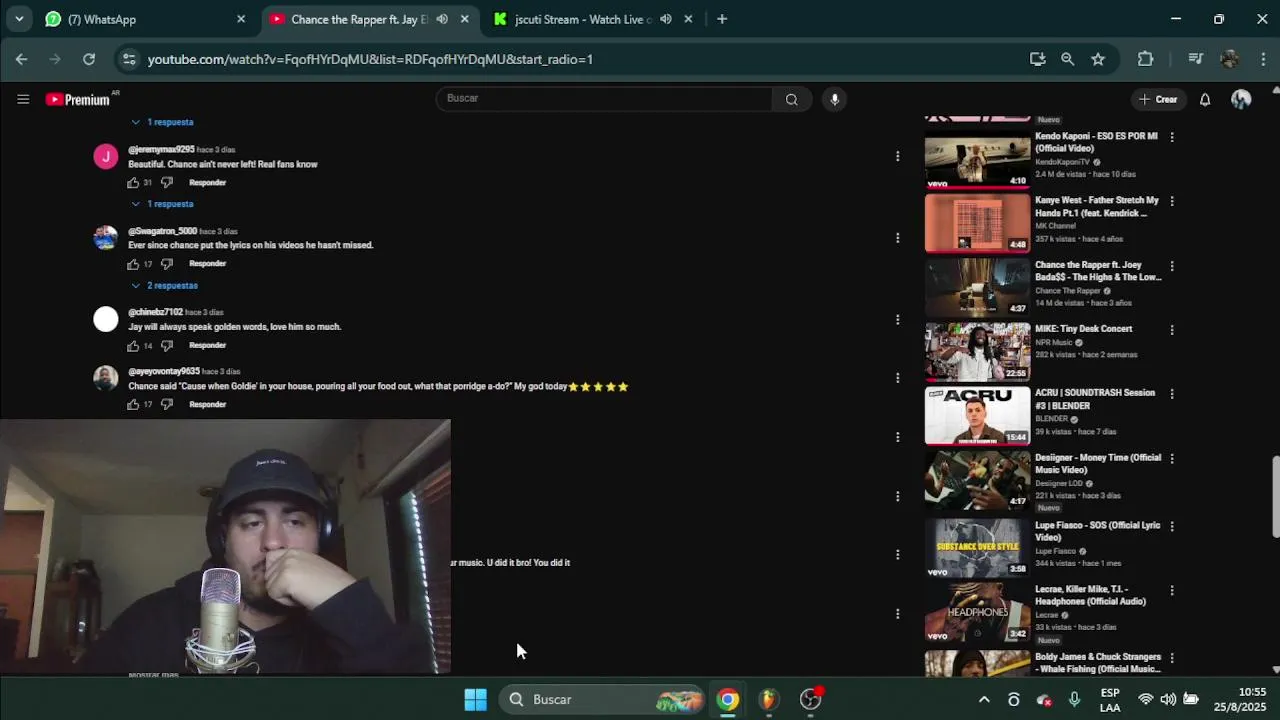Open the Windows Start menu
The image size is (1280, 720).
pos(475,699)
